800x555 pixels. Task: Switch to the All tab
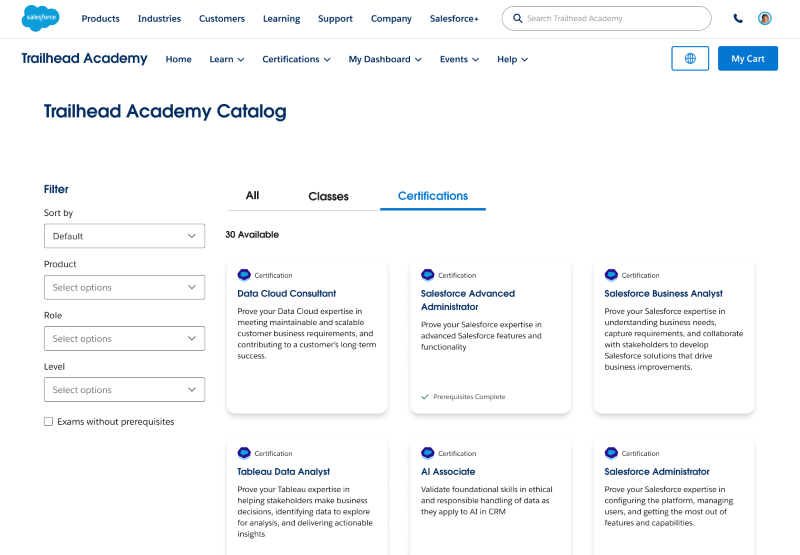click(x=252, y=196)
